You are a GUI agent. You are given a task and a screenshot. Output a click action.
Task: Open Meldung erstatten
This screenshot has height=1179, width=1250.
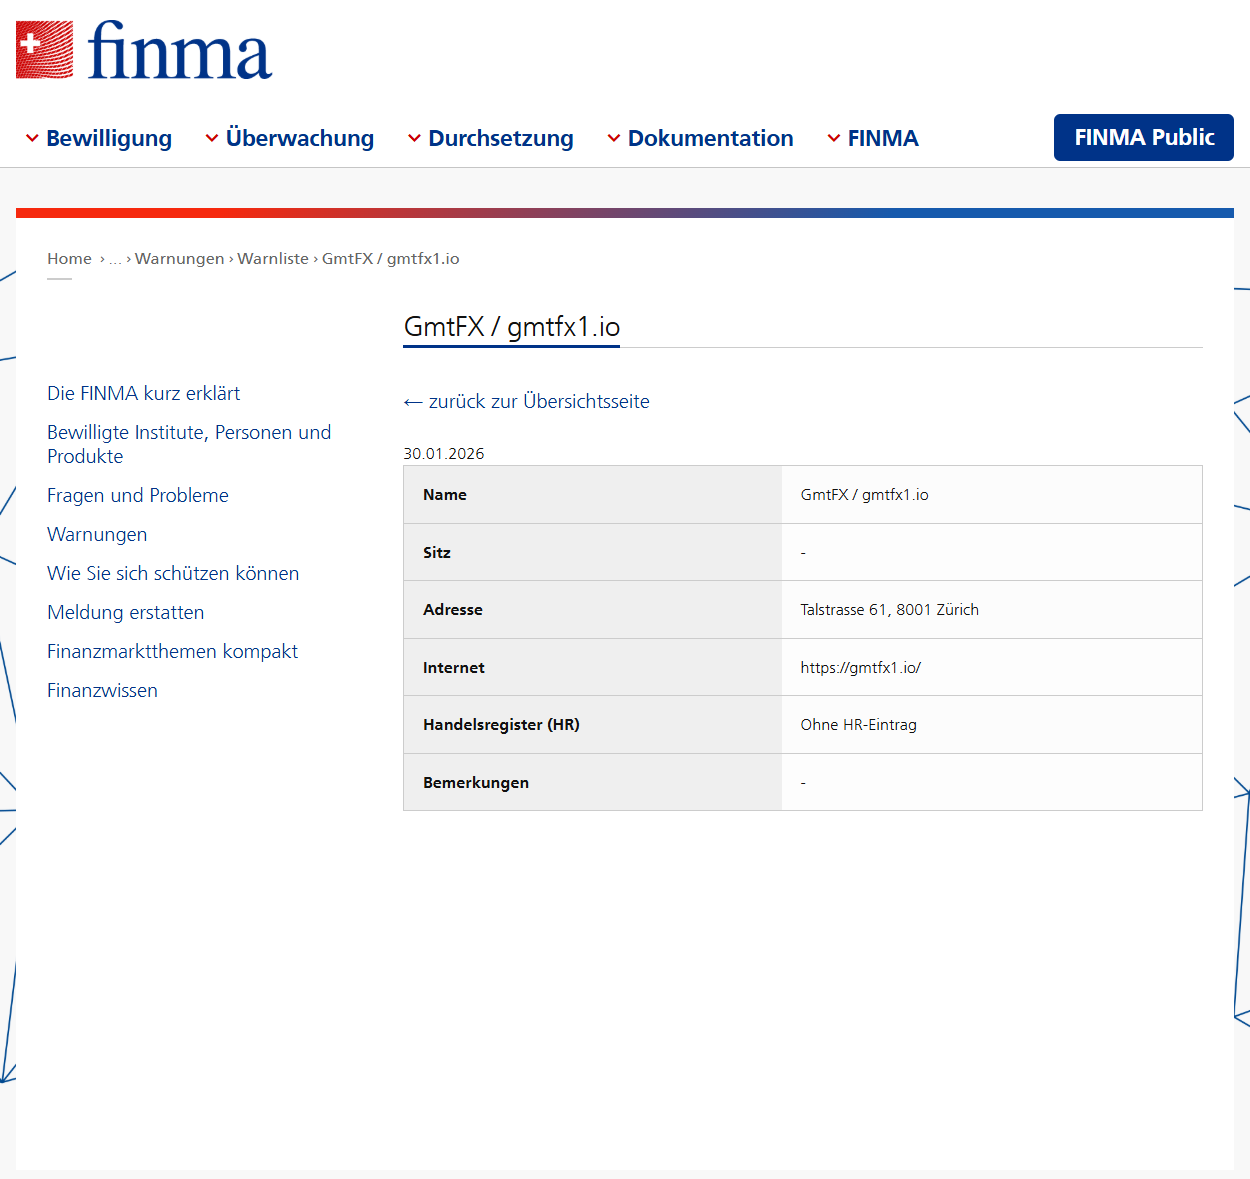[x=126, y=612]
